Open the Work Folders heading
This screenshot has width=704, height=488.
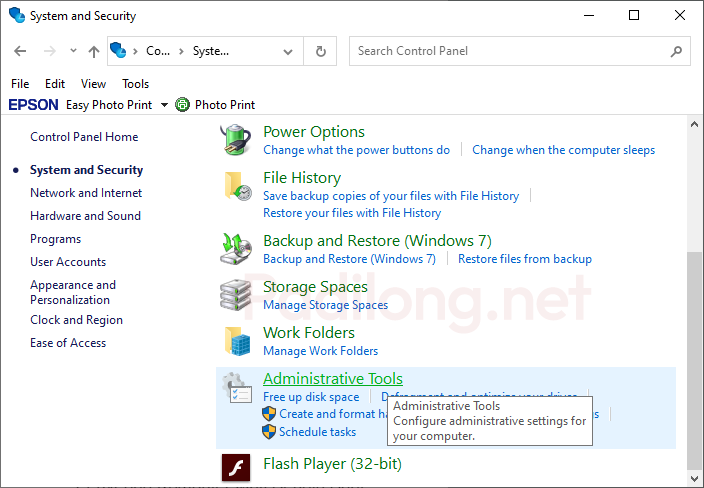309,333
